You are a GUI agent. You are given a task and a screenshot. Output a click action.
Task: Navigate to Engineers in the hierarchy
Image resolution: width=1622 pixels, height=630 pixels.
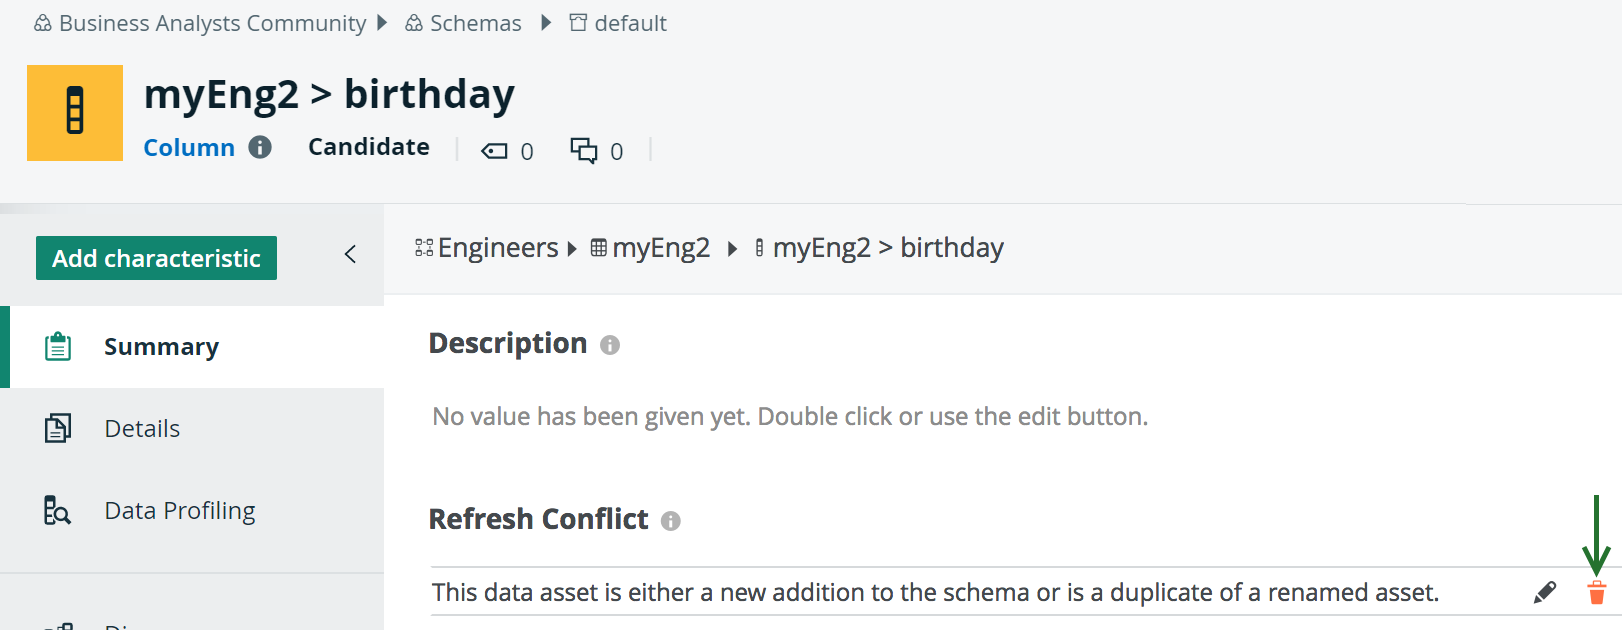[498, 248]
